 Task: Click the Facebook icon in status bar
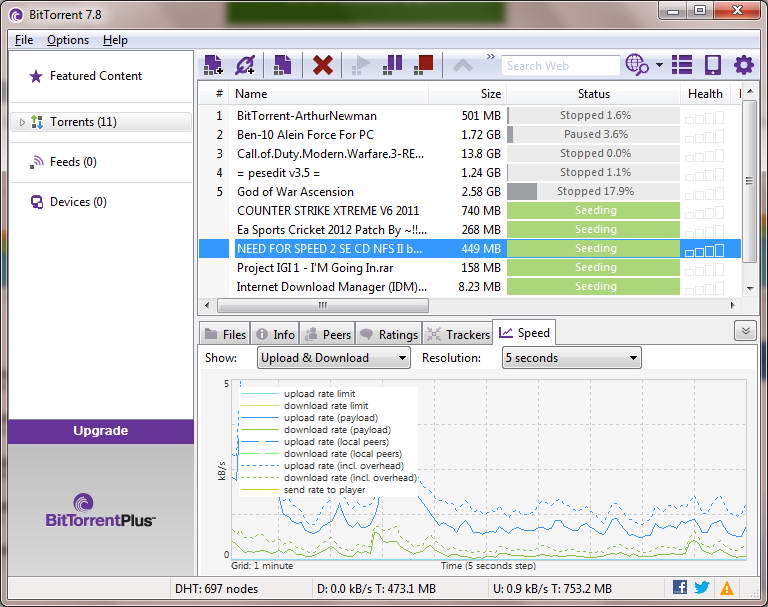coord(680,587)
